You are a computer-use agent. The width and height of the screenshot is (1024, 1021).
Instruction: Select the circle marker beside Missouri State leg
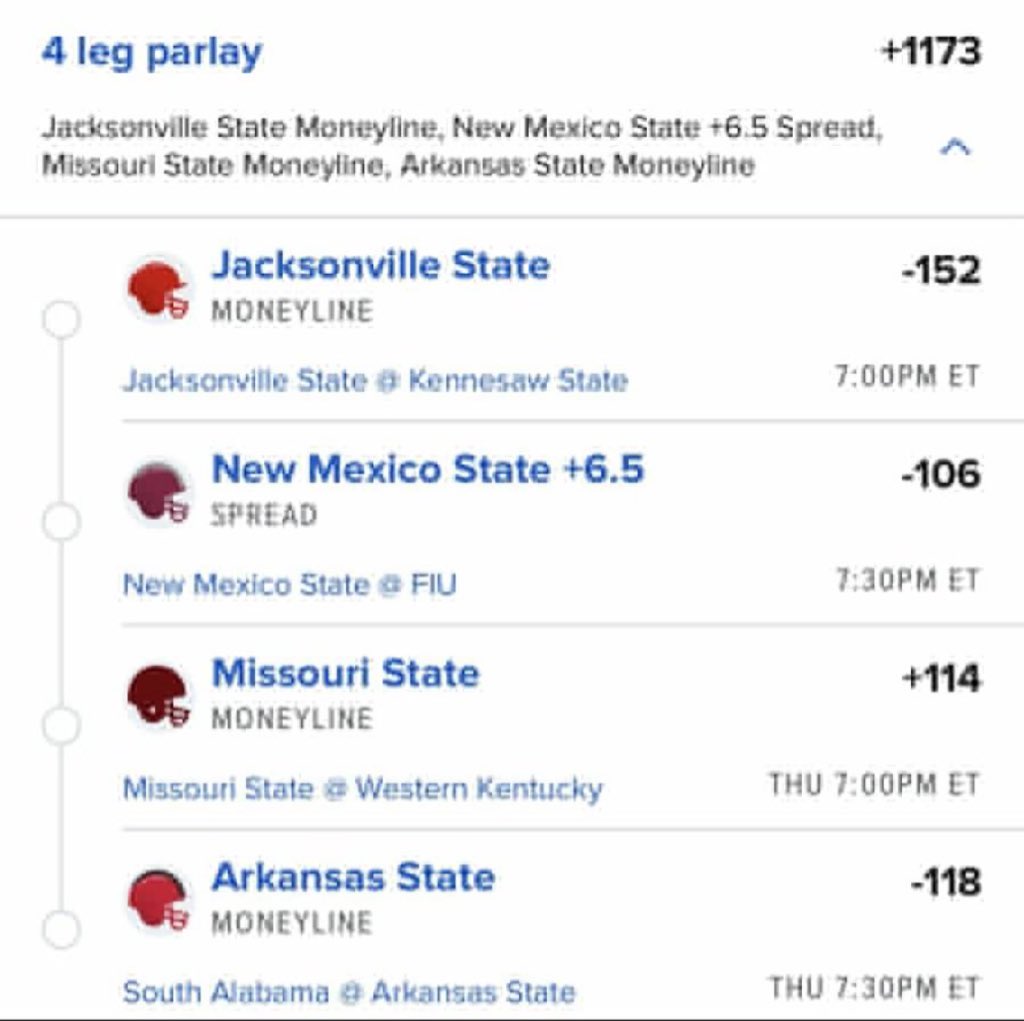tap(61, 726)
